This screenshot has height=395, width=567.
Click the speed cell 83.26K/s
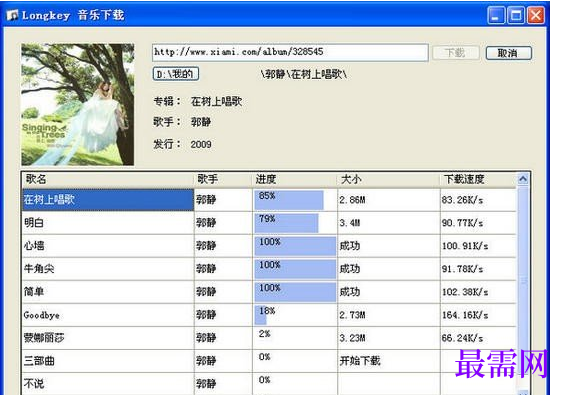pyautogui.click(x=478, y=200)
